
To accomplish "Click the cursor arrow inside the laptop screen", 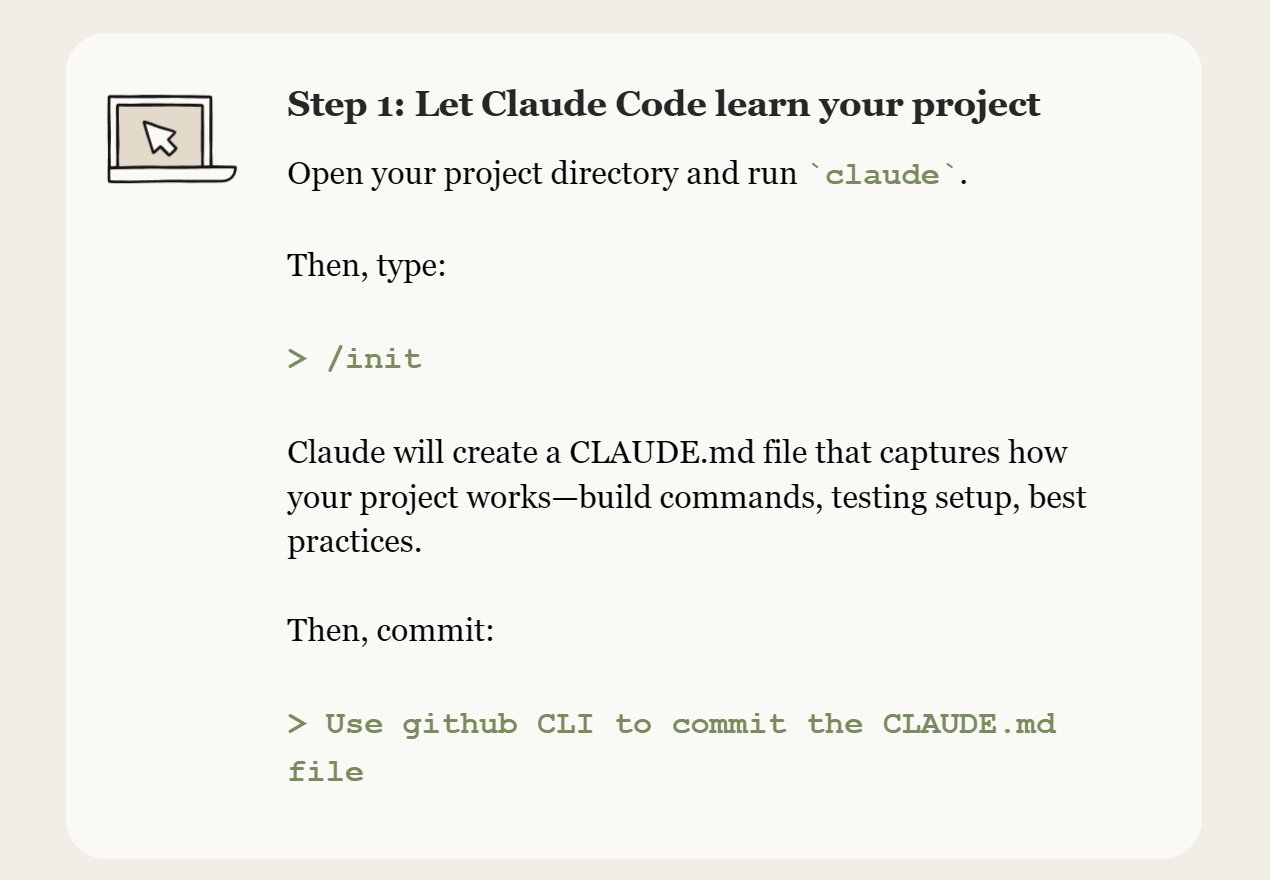I will [160, 137].
